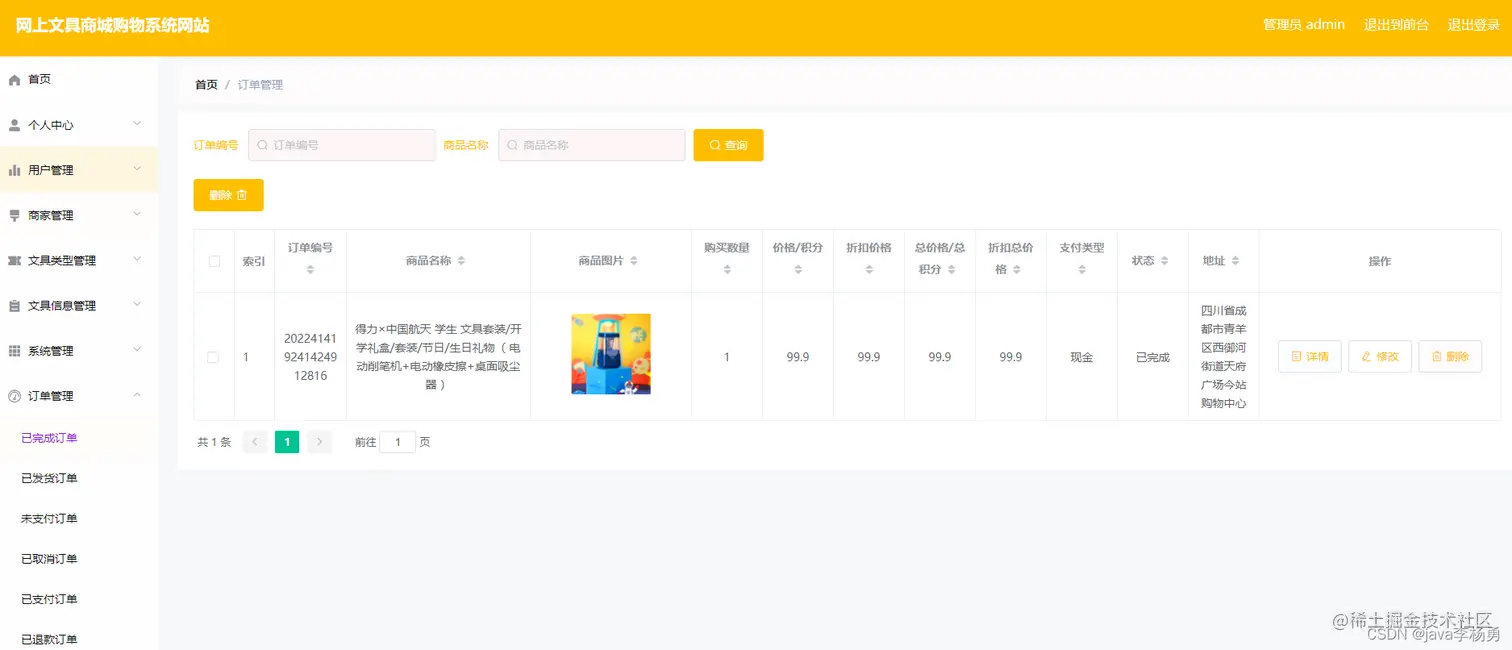Click the person icon beside 个人中心
Viewport: 1512px width, 650px height.
(14, 125)
